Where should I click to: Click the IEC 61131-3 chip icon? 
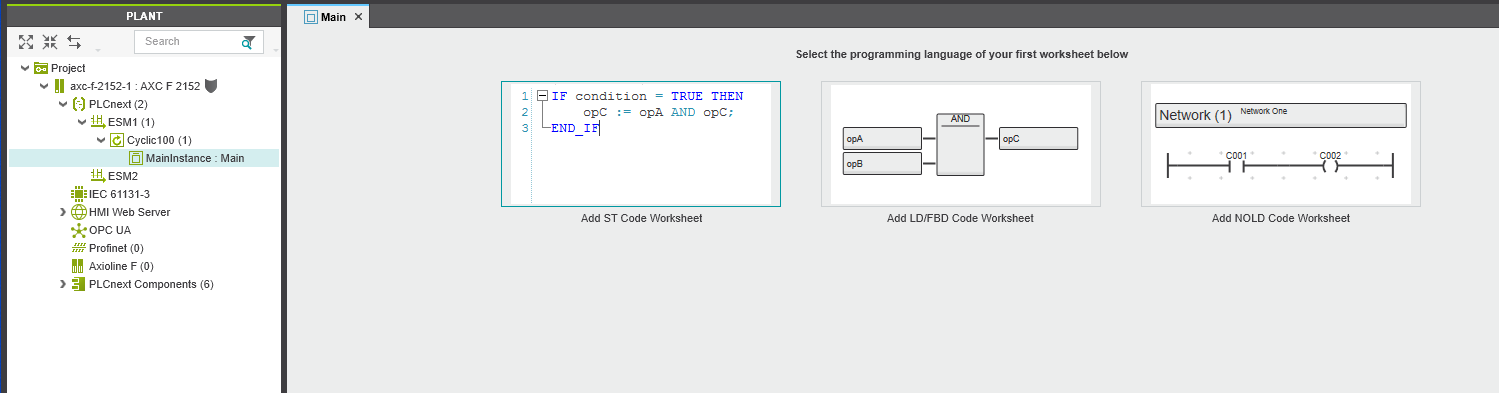point(78,194)
